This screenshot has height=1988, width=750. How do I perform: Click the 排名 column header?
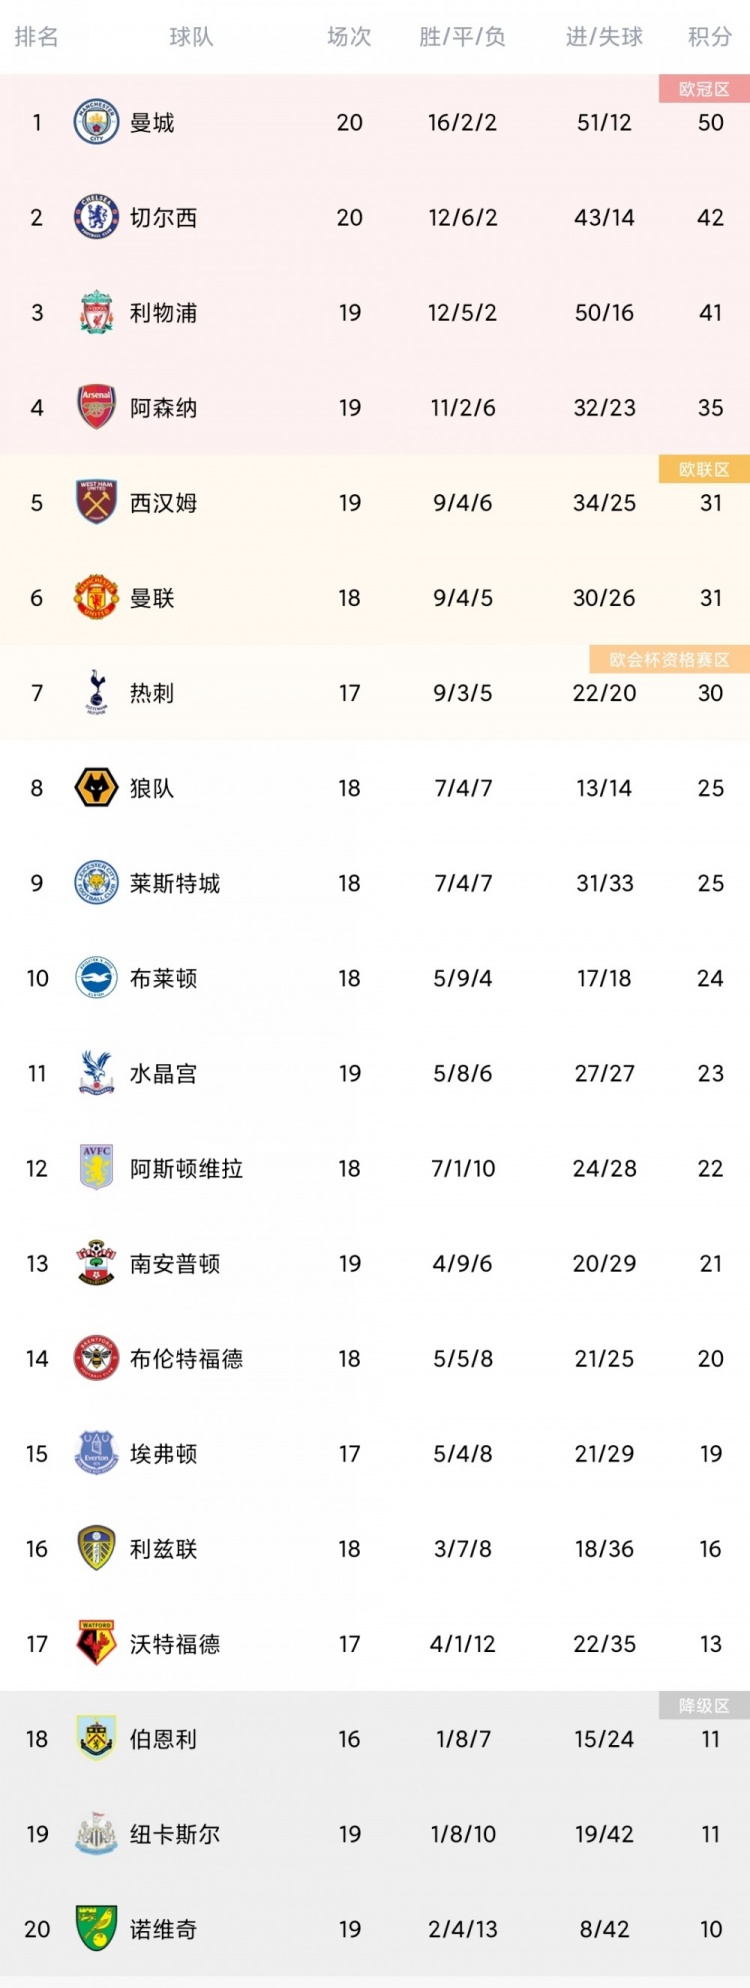(x=37, y=37)
